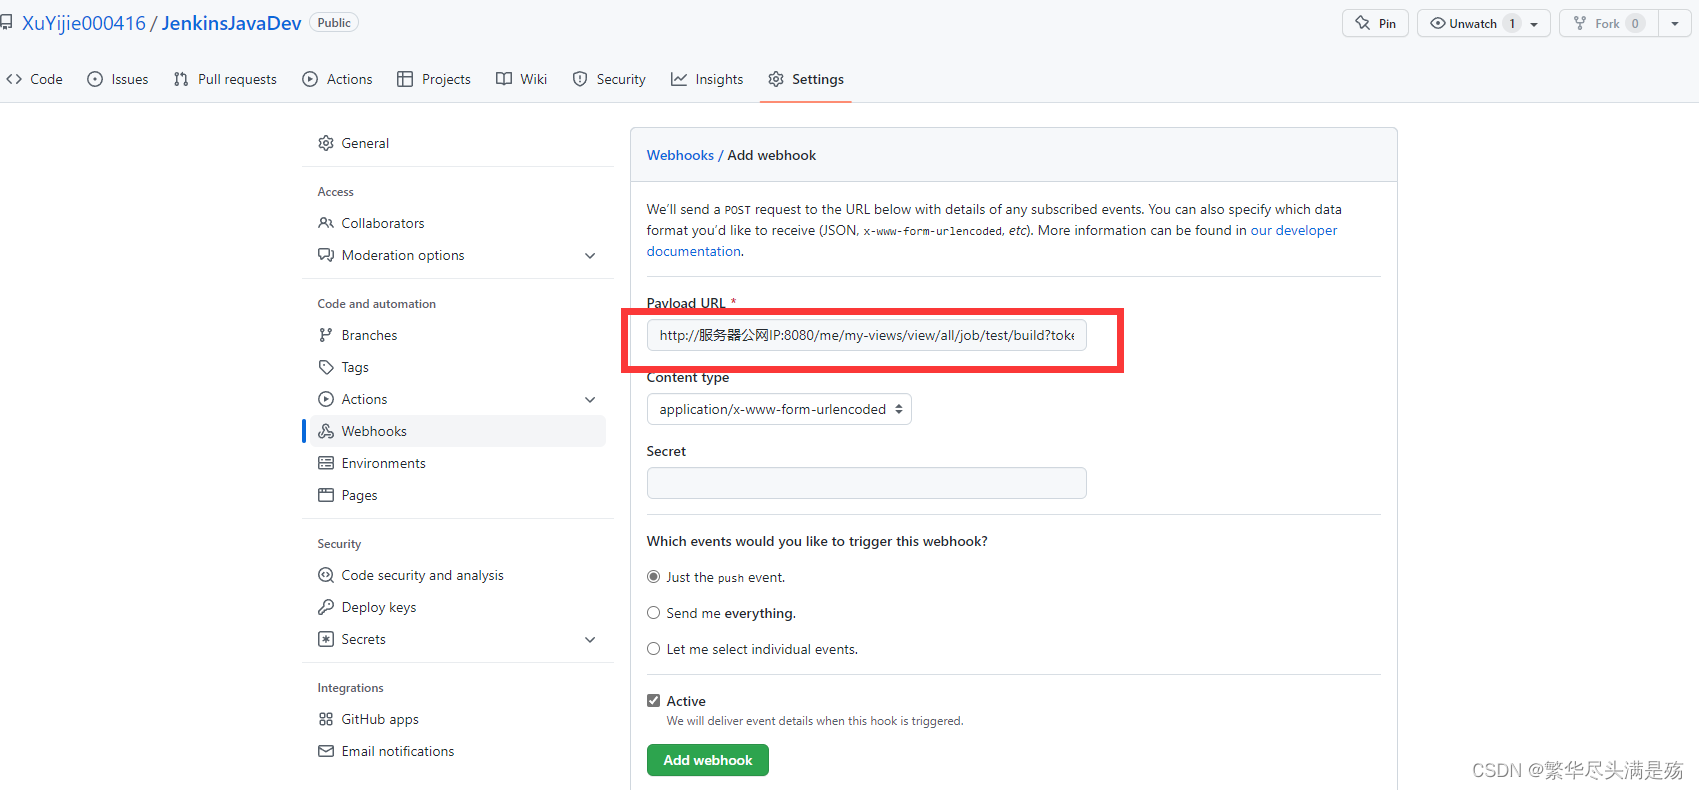Open the Code tab
The image size is (1699, 790).
34,79
